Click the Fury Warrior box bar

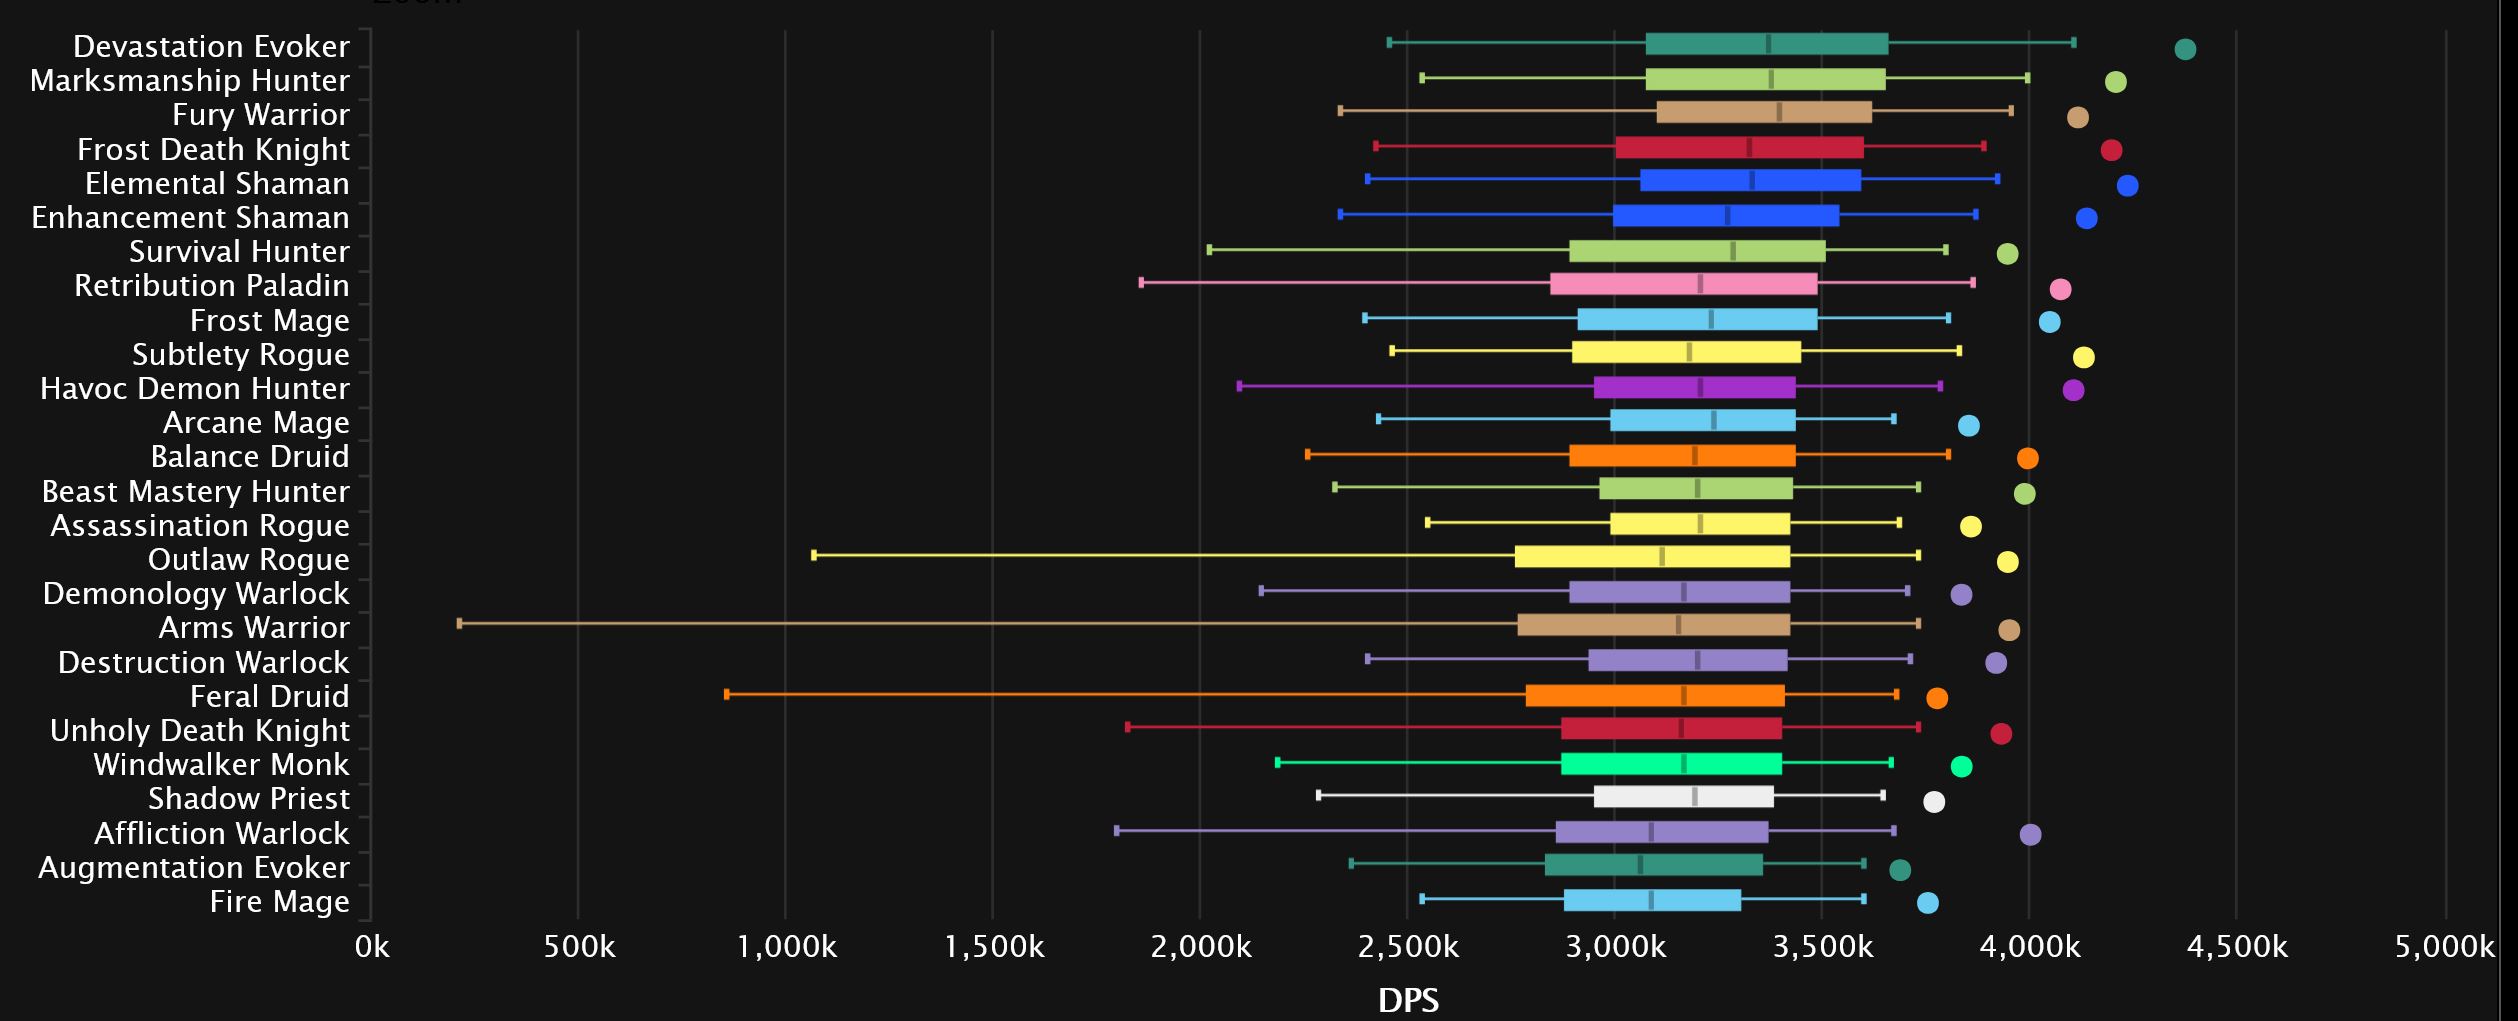(1764, 112)
